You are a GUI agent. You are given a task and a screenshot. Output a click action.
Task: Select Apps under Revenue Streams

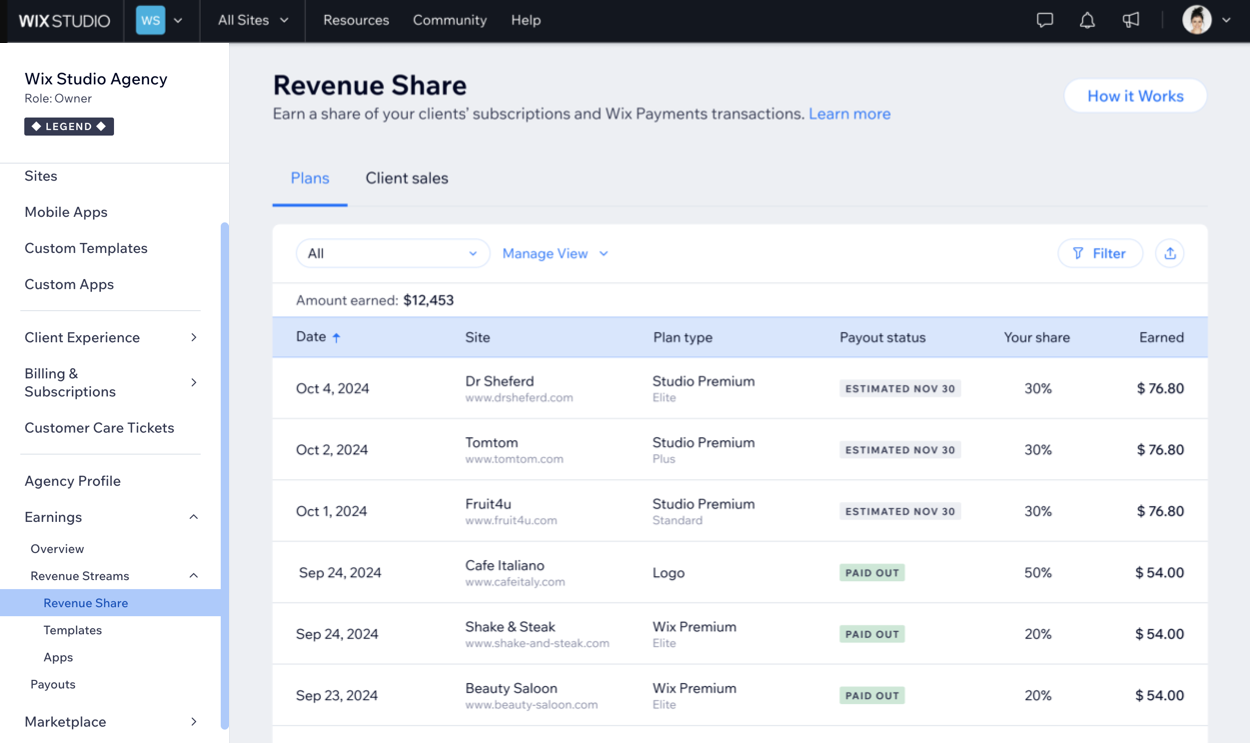pos(58,657)
